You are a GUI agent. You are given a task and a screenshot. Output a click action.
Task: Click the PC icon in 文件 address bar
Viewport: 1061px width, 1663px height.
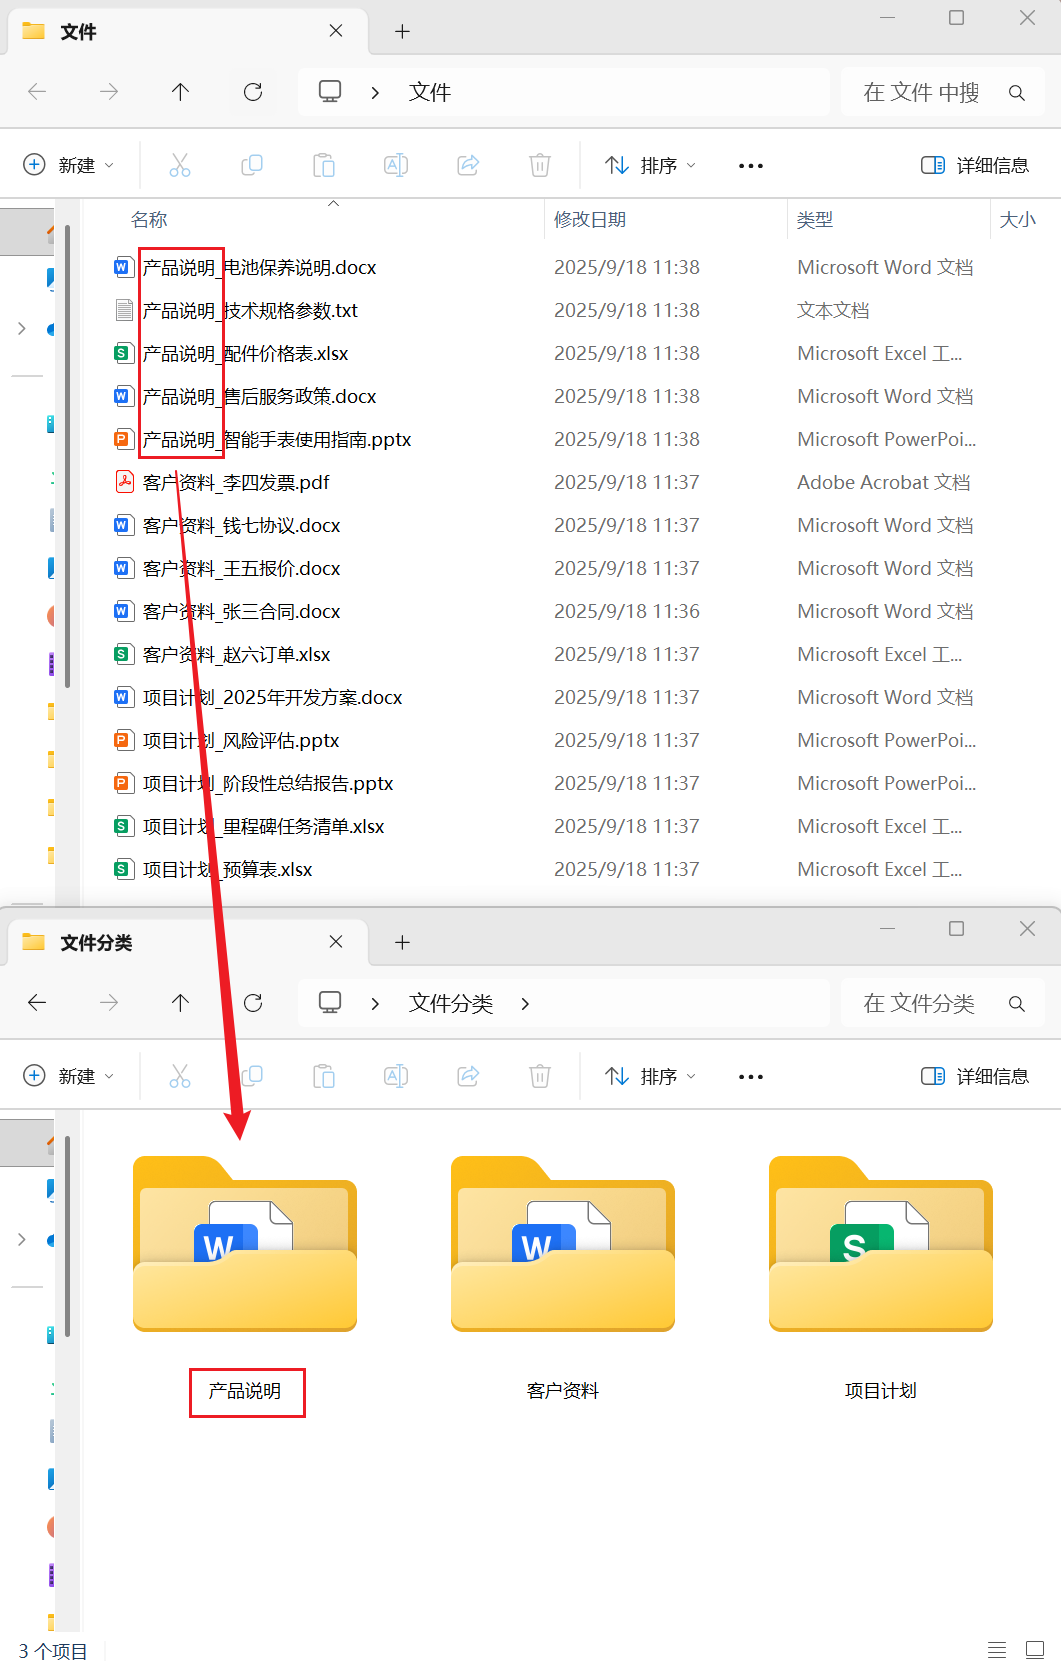330,92
